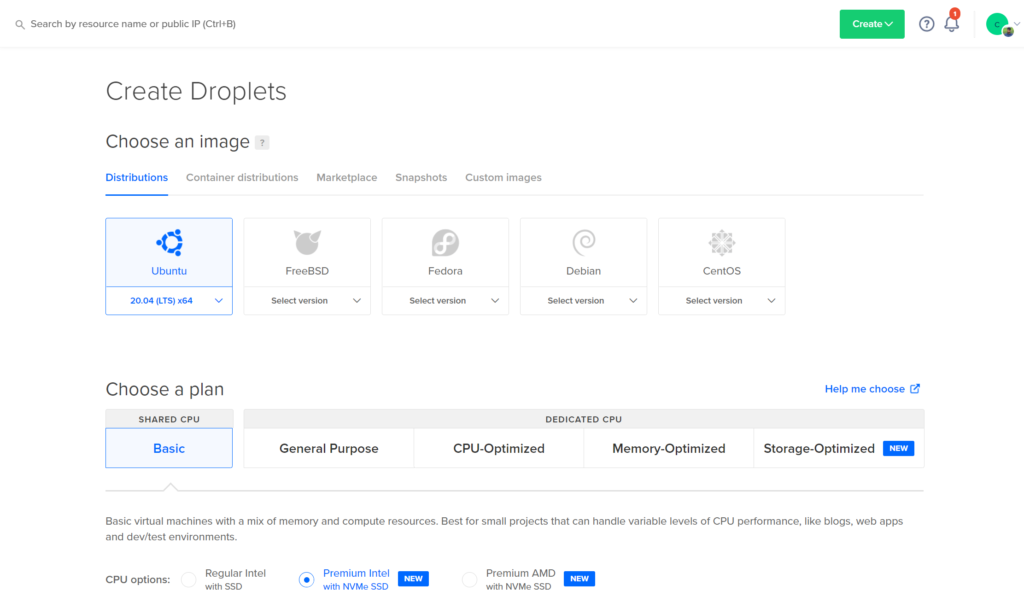Select the Basic shared CPU plan
This screenshot has height=591, width=1024.
[169, 448]
